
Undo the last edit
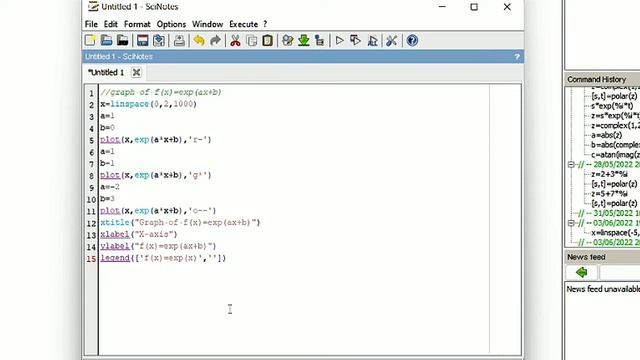click(x=199, y=40)
